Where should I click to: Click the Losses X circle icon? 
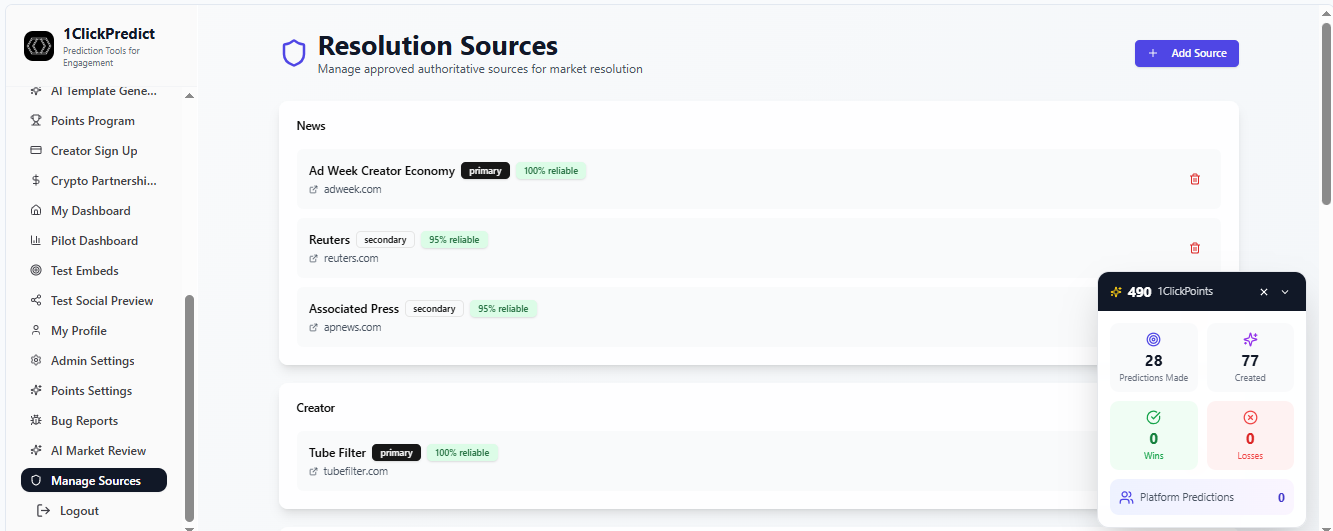click(1250, 418)
